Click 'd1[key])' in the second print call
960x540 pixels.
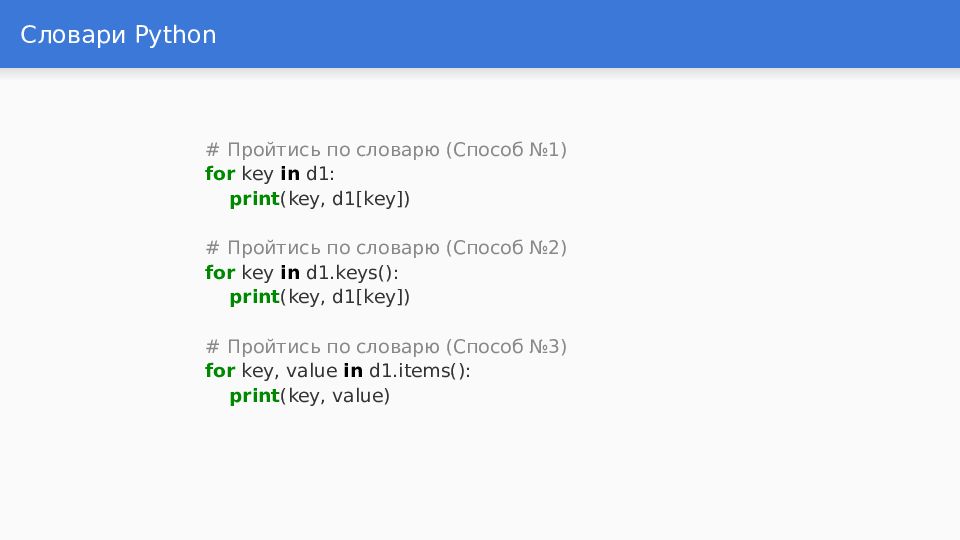pyautogui.click(x=371, y=297)
